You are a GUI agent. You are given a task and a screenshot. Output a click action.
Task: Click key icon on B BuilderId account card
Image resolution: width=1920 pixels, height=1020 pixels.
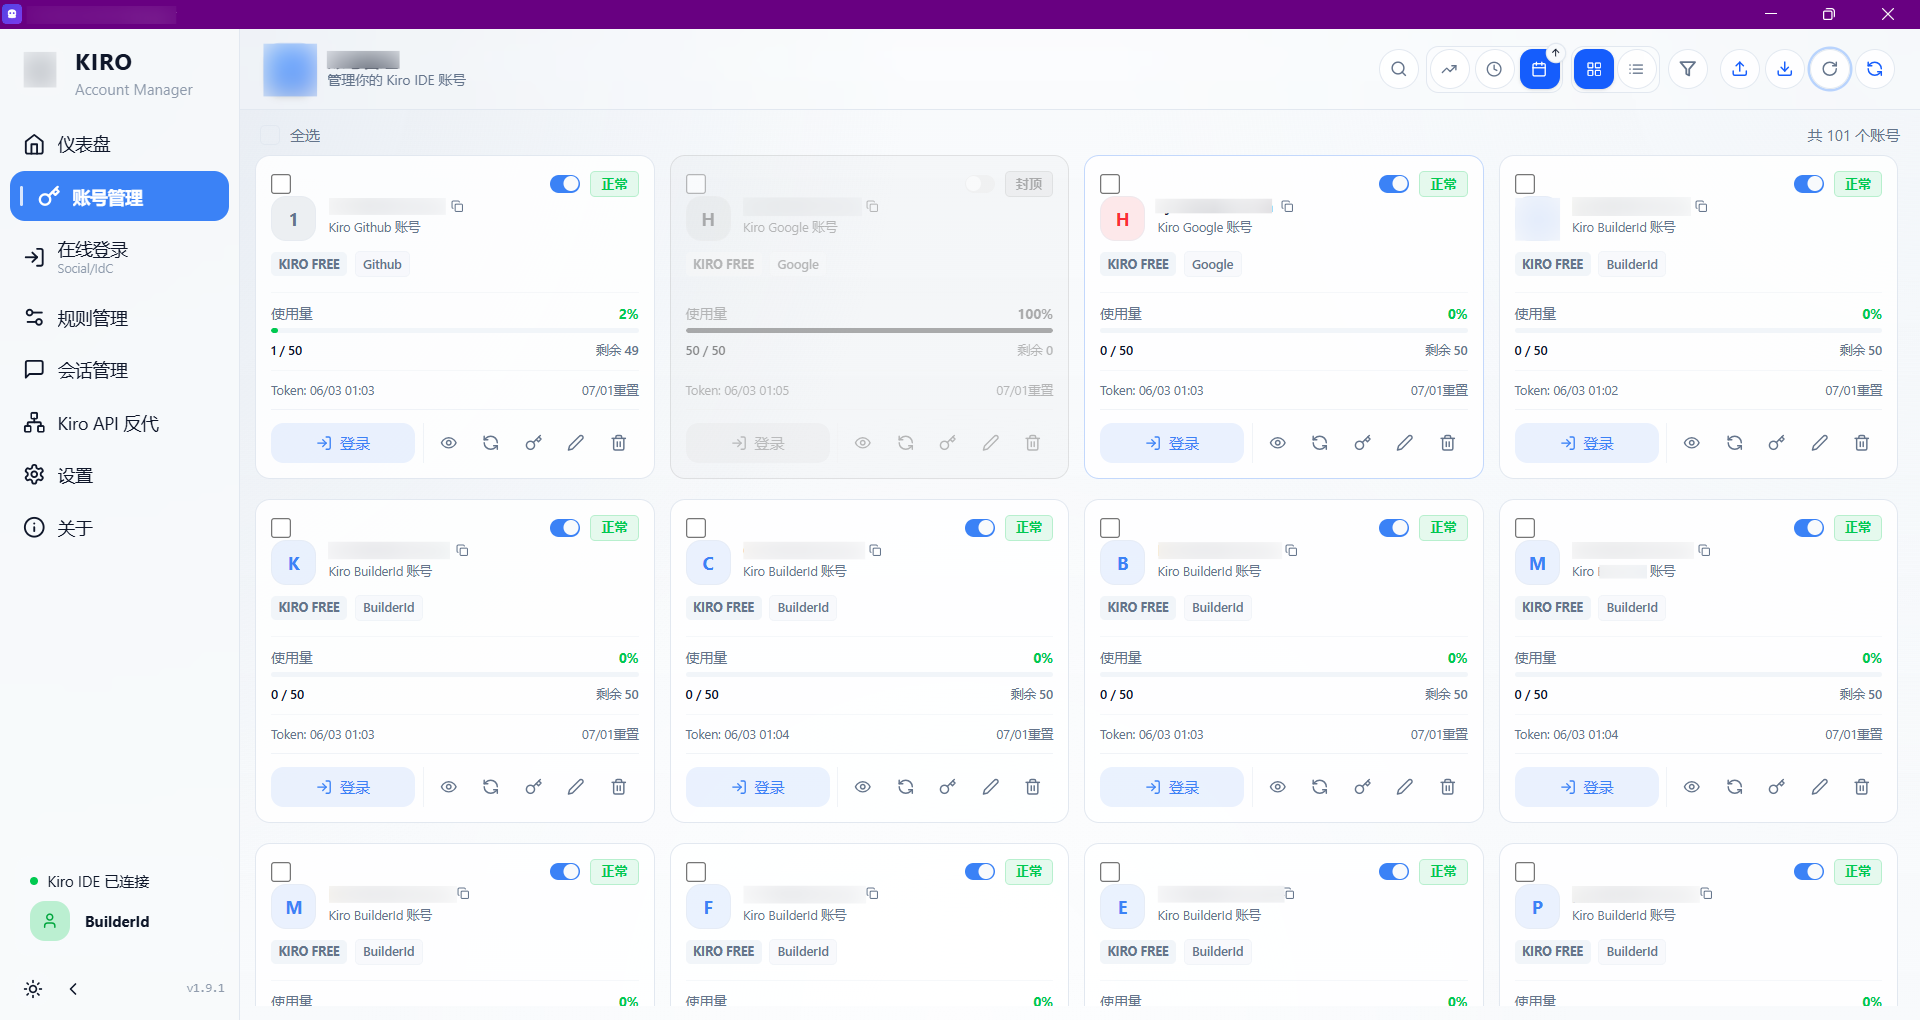[x=1363, y=787]
